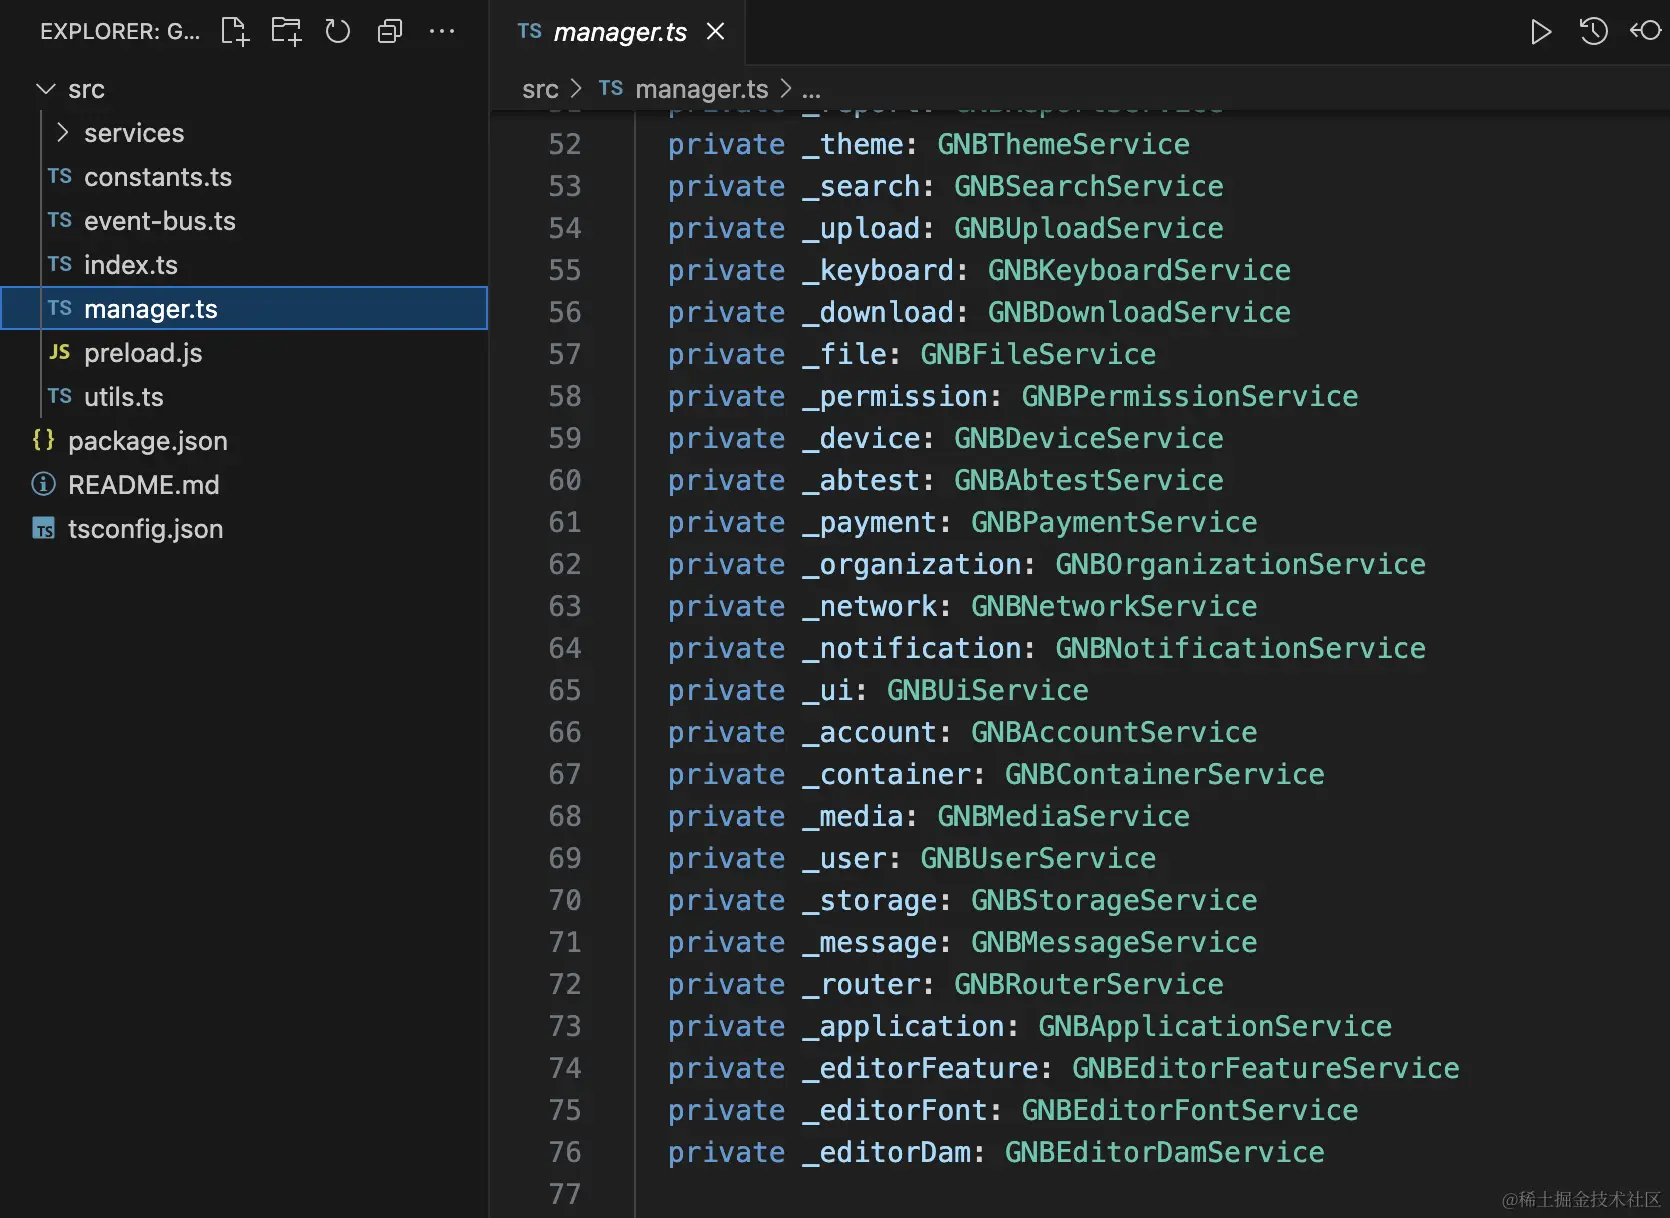Image resolution: width=1670 pixels, height=1218 pixels.
Task: Click line number 52 in gutter
Action: [565, 144]
